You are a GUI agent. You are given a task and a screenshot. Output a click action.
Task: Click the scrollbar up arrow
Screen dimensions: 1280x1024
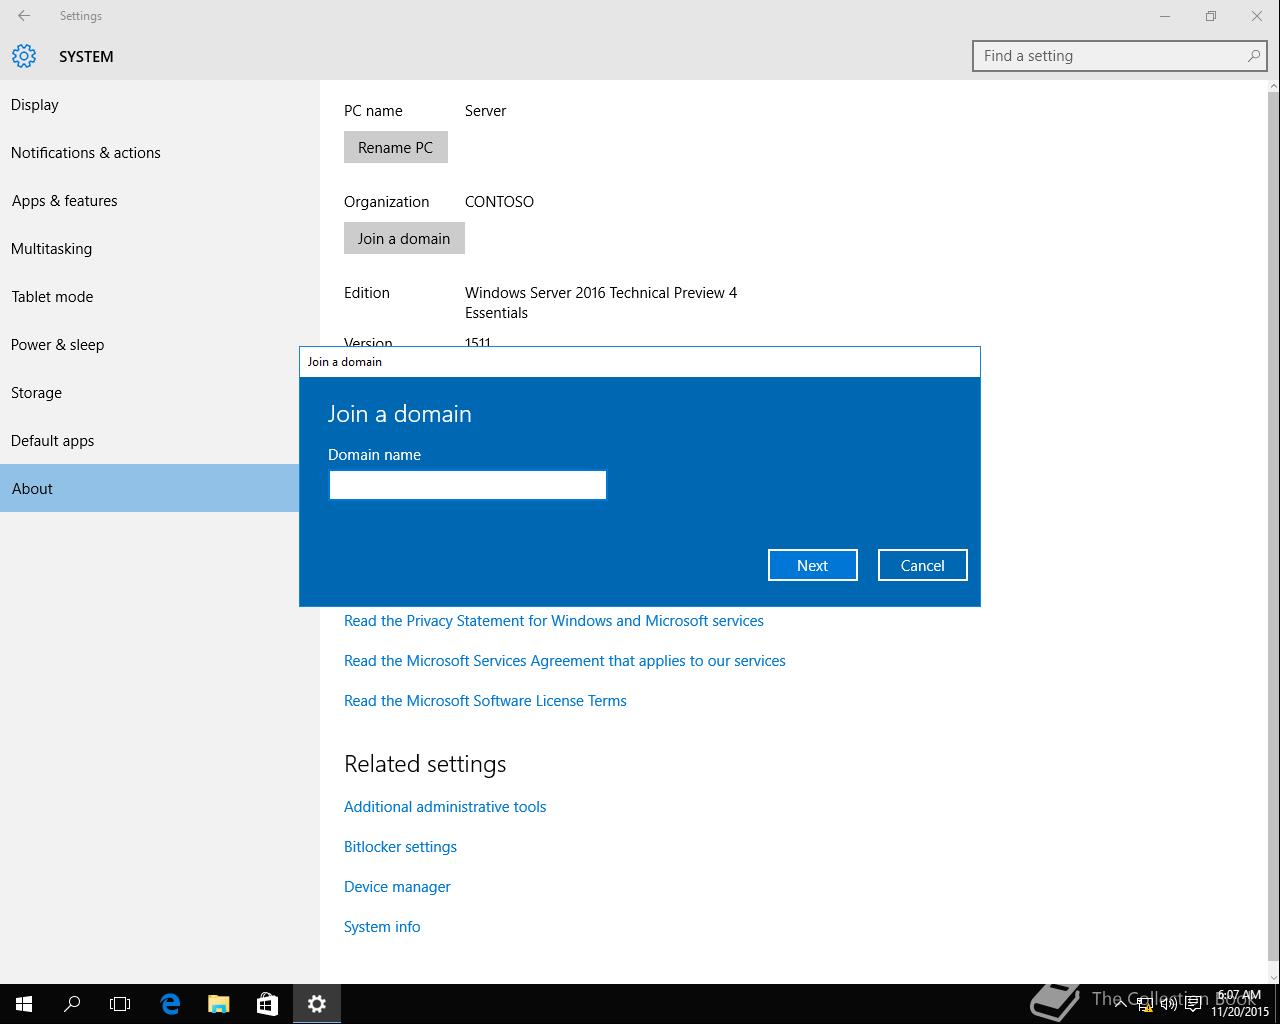[x=1273, y=87]
